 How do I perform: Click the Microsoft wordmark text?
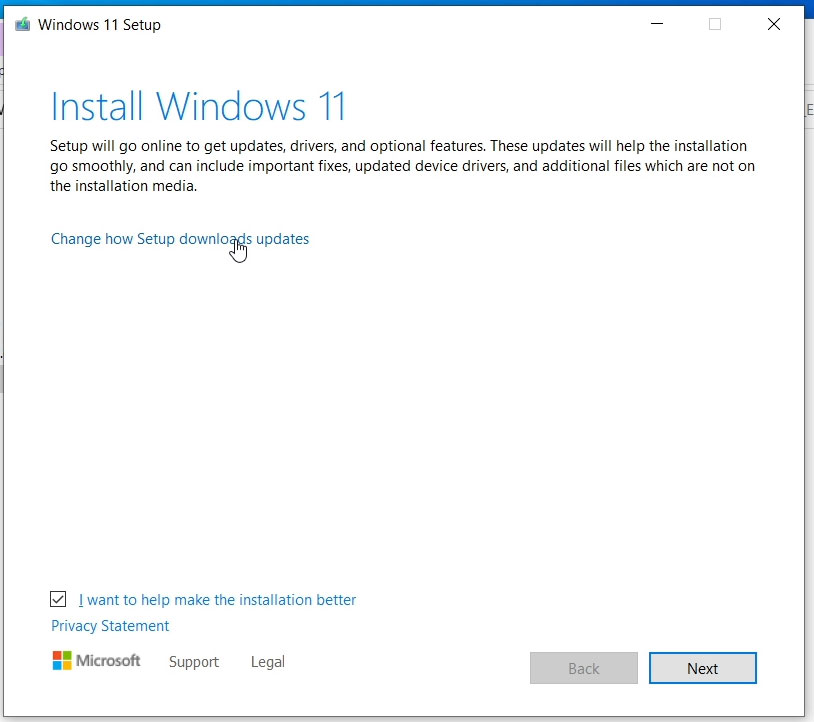coord(109,661)
